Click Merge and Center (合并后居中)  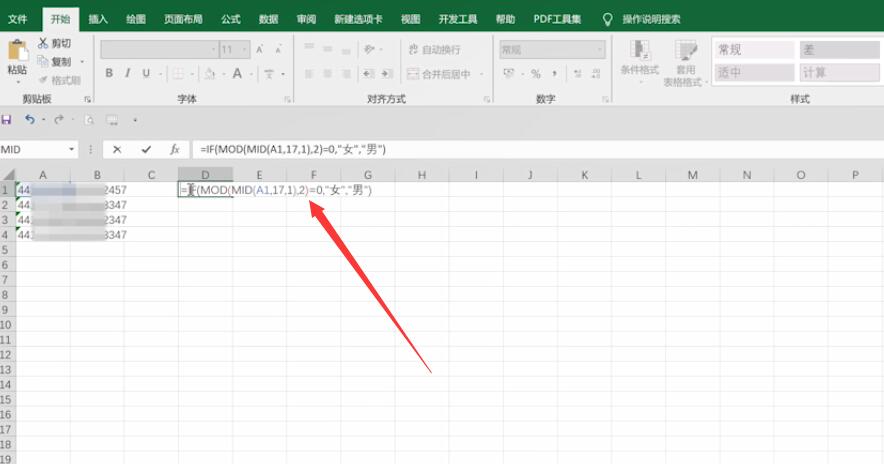click(439, 74)
